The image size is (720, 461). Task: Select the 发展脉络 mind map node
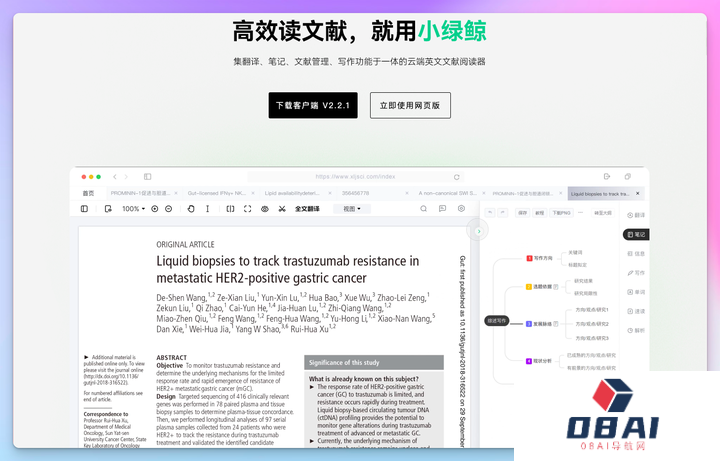point(539,324)
